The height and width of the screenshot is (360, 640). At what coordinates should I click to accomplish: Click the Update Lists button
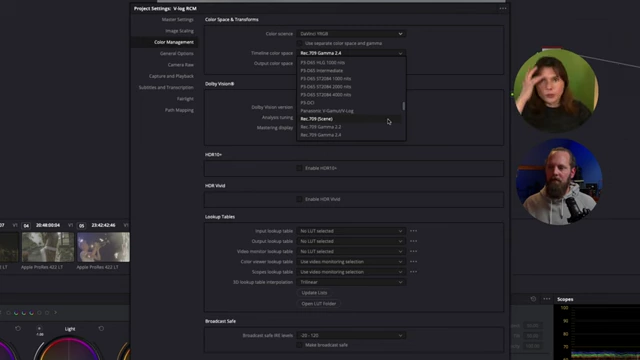pos(314,293)
